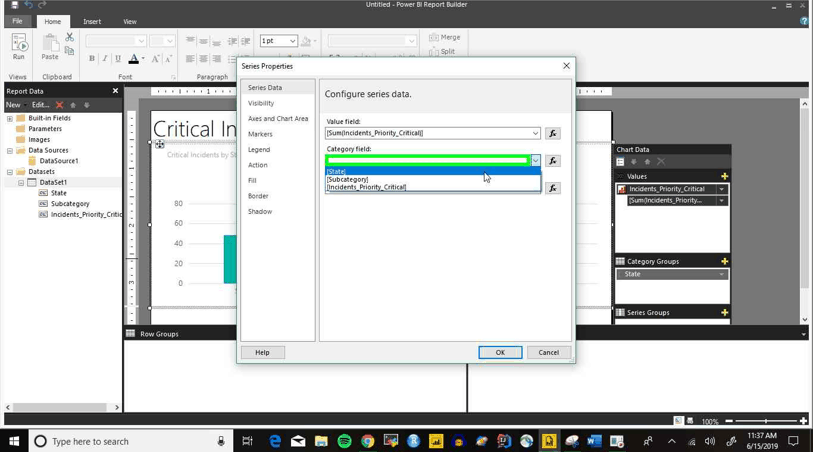The height and width of the screenshot is (452, 814).
Task: Toggle Underline formatting in Font group
Action: point(118,59)
